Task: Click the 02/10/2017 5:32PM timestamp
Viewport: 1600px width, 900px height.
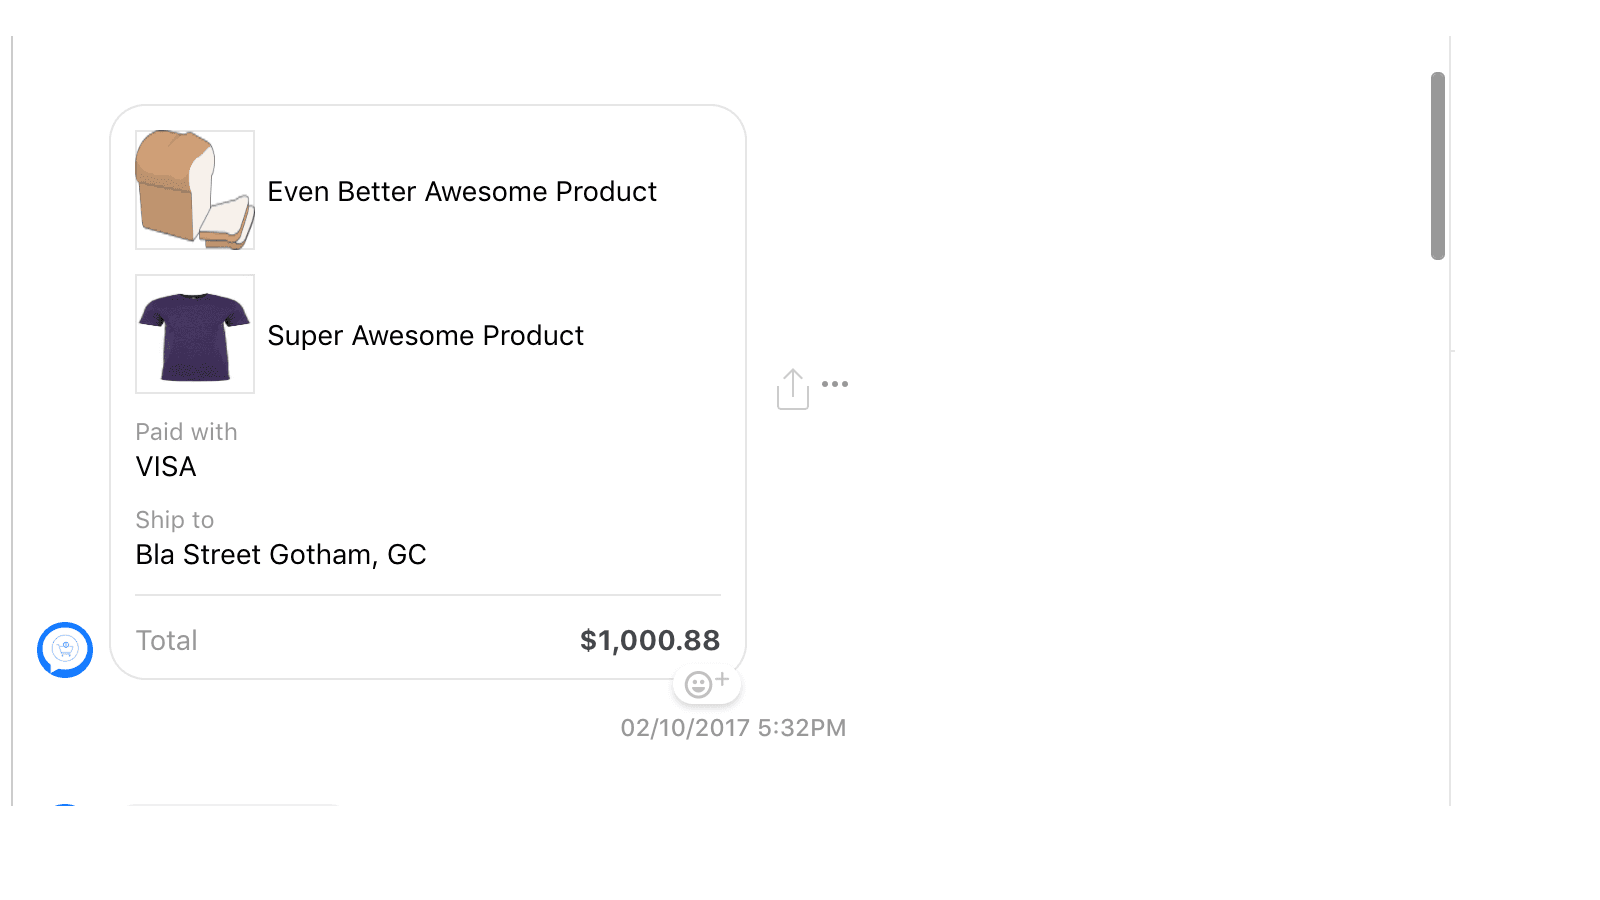Action: (x=733, y=727)
